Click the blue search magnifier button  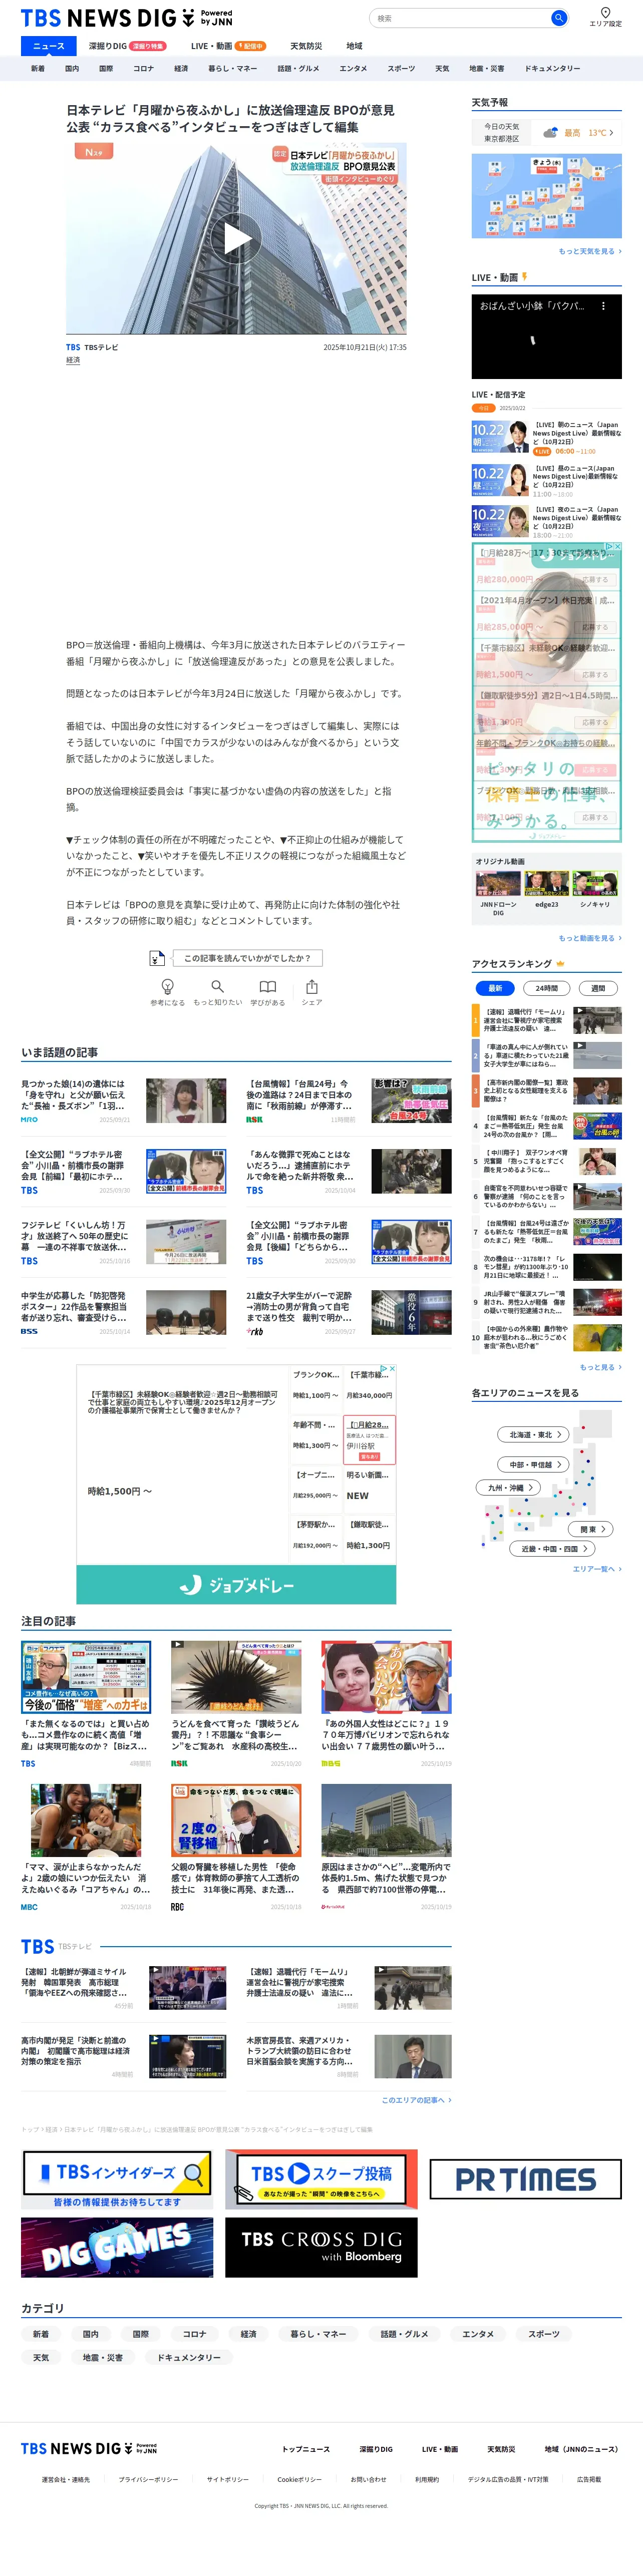pos(558,18)
